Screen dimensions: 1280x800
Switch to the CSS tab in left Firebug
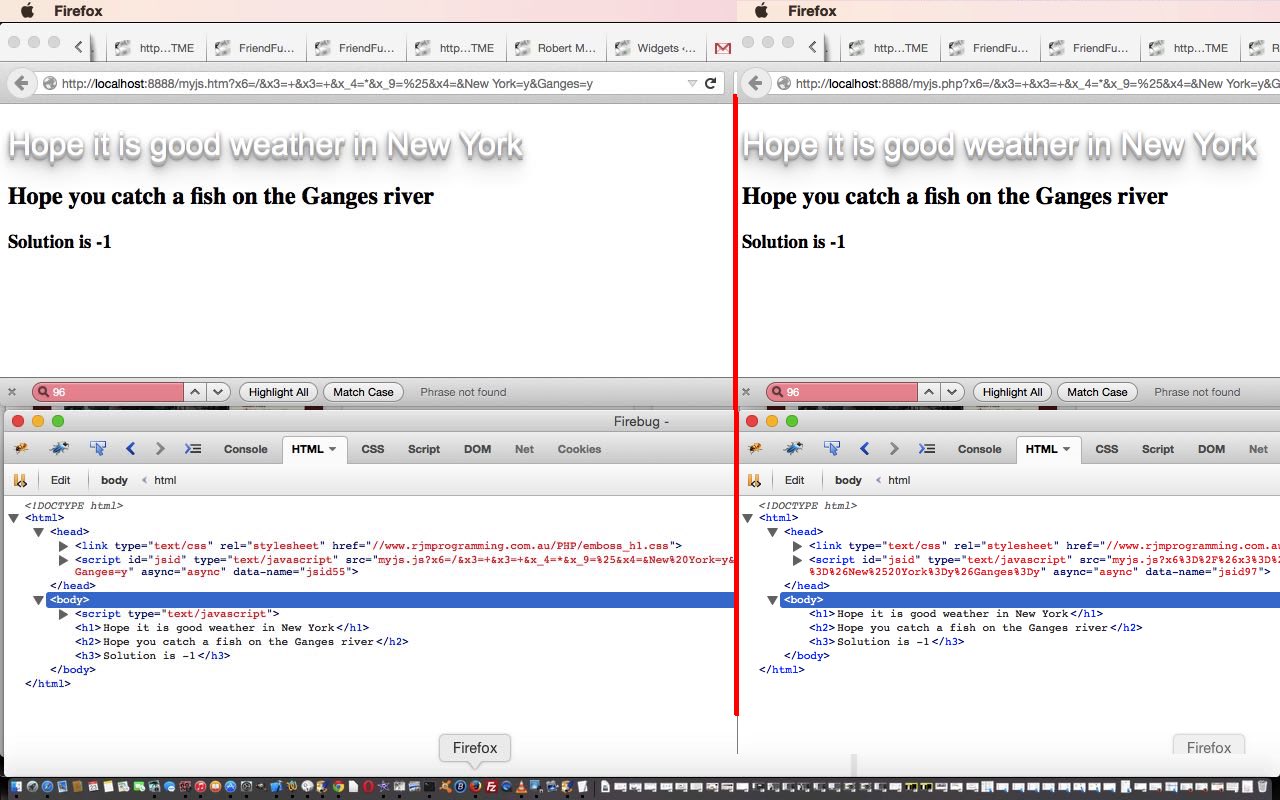point(373,449)
